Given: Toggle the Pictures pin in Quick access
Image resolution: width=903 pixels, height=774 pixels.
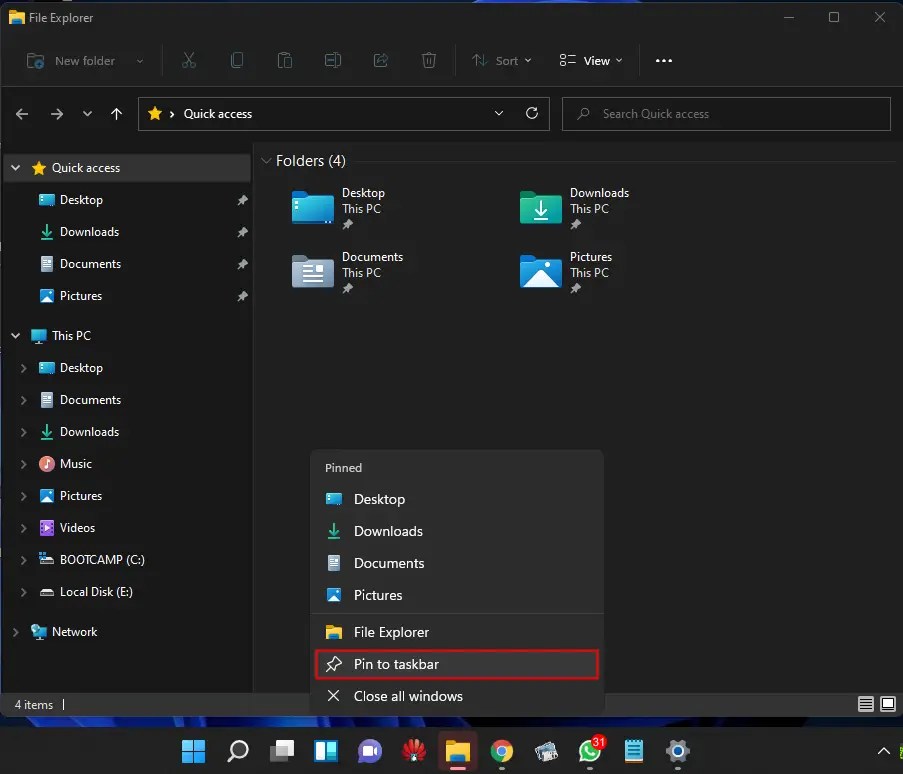Looking at the screenshot, I should (x=241, y=296).
